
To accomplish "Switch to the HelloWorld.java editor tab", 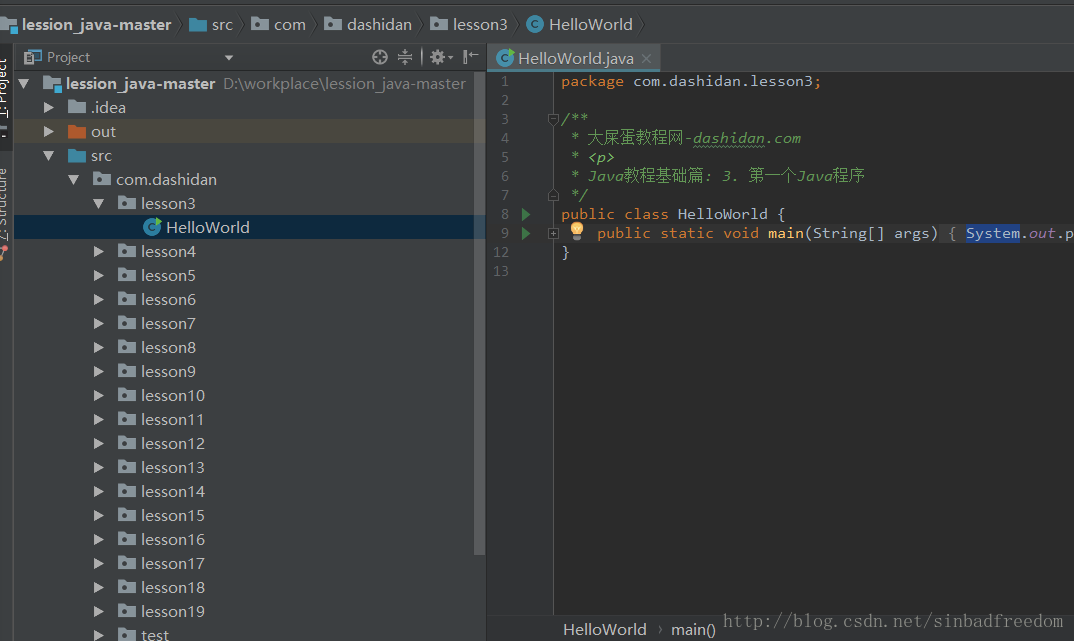I will (574, 58).
